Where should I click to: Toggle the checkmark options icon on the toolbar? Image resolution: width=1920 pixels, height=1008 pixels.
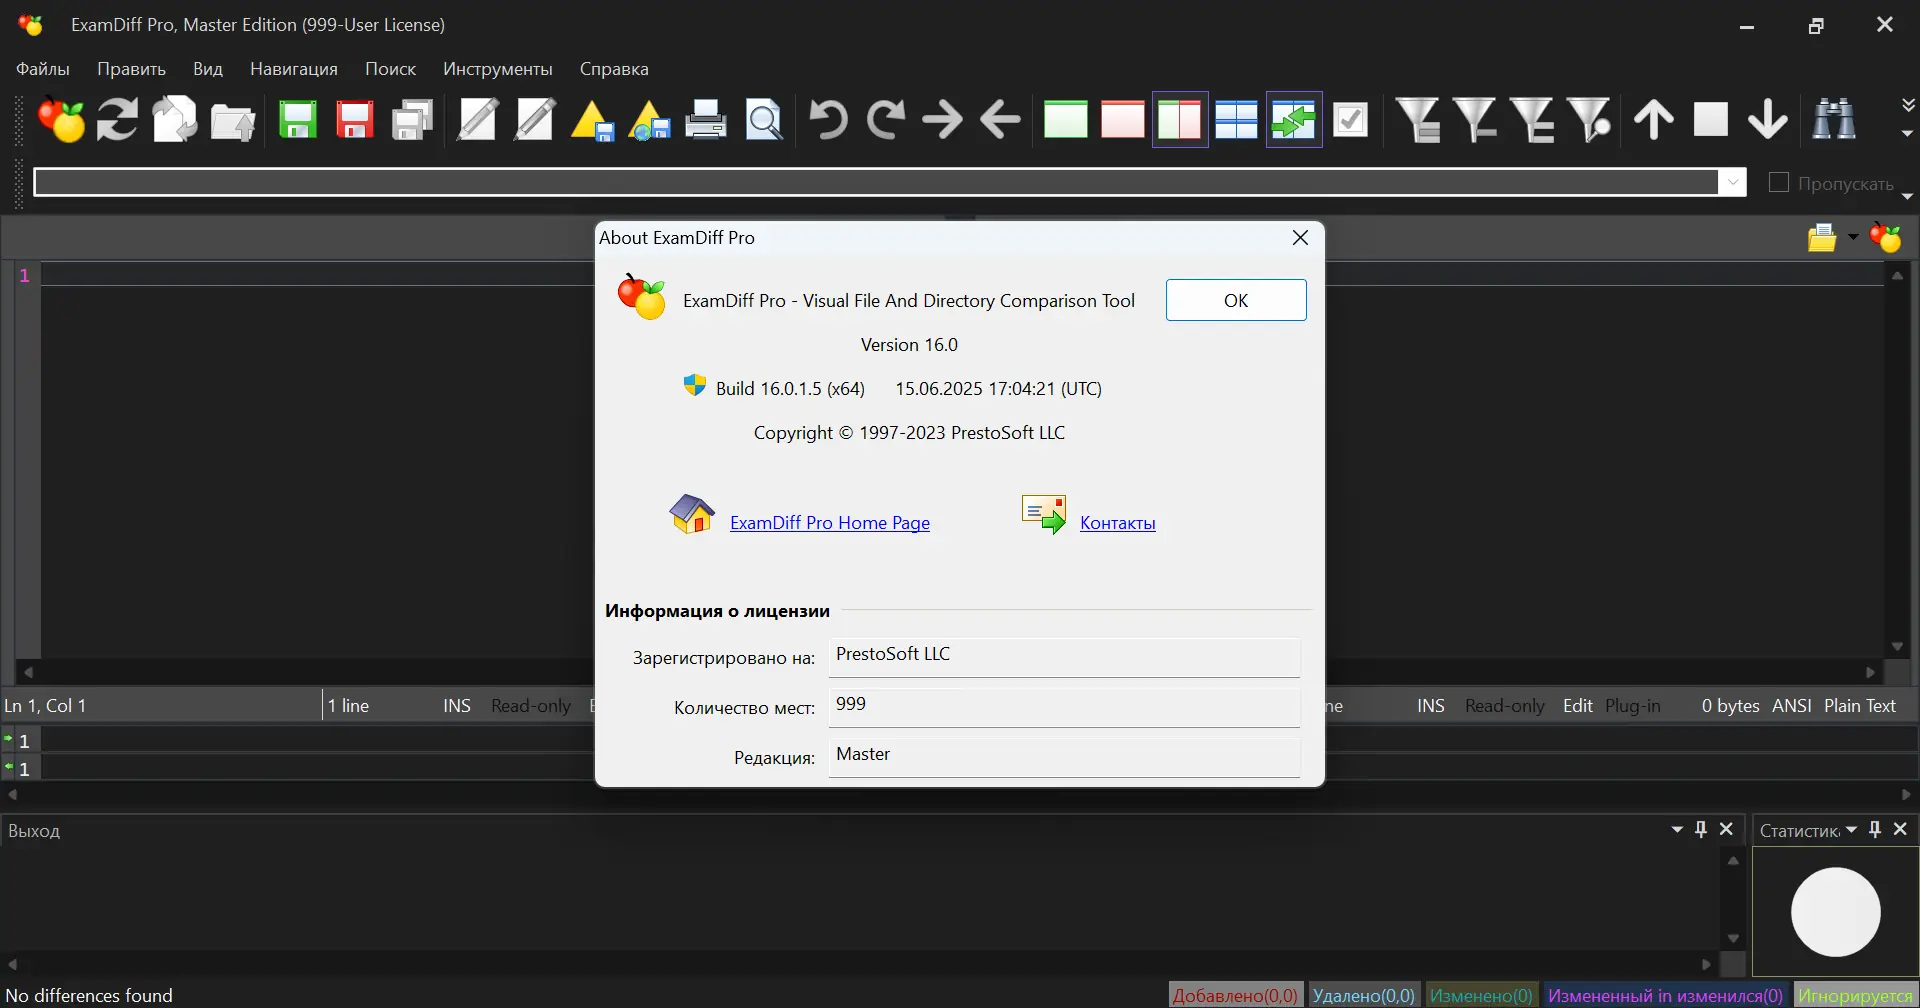click(x=1350, y=119)
